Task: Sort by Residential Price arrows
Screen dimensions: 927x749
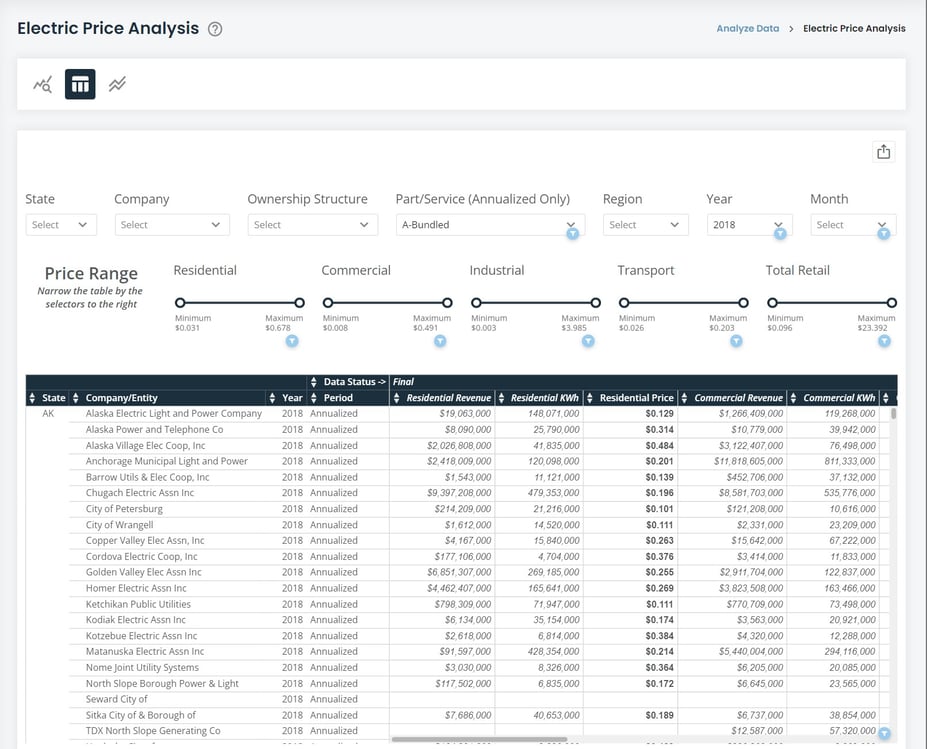Action: coord(589,398)
